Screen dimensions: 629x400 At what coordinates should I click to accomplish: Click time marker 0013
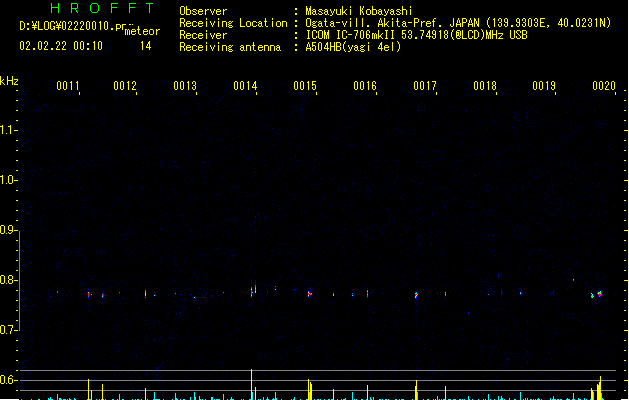(x=185, y=86)
